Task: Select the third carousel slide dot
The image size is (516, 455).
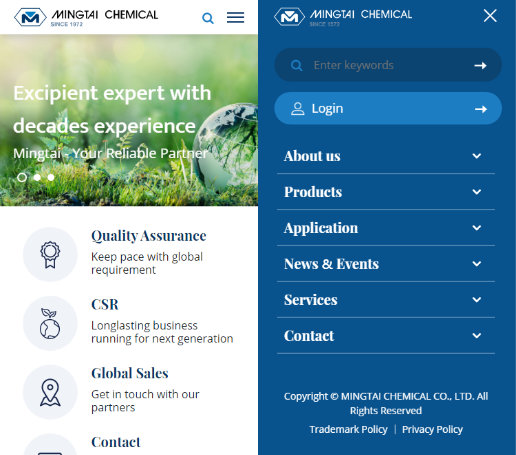Action: [51, 177]
